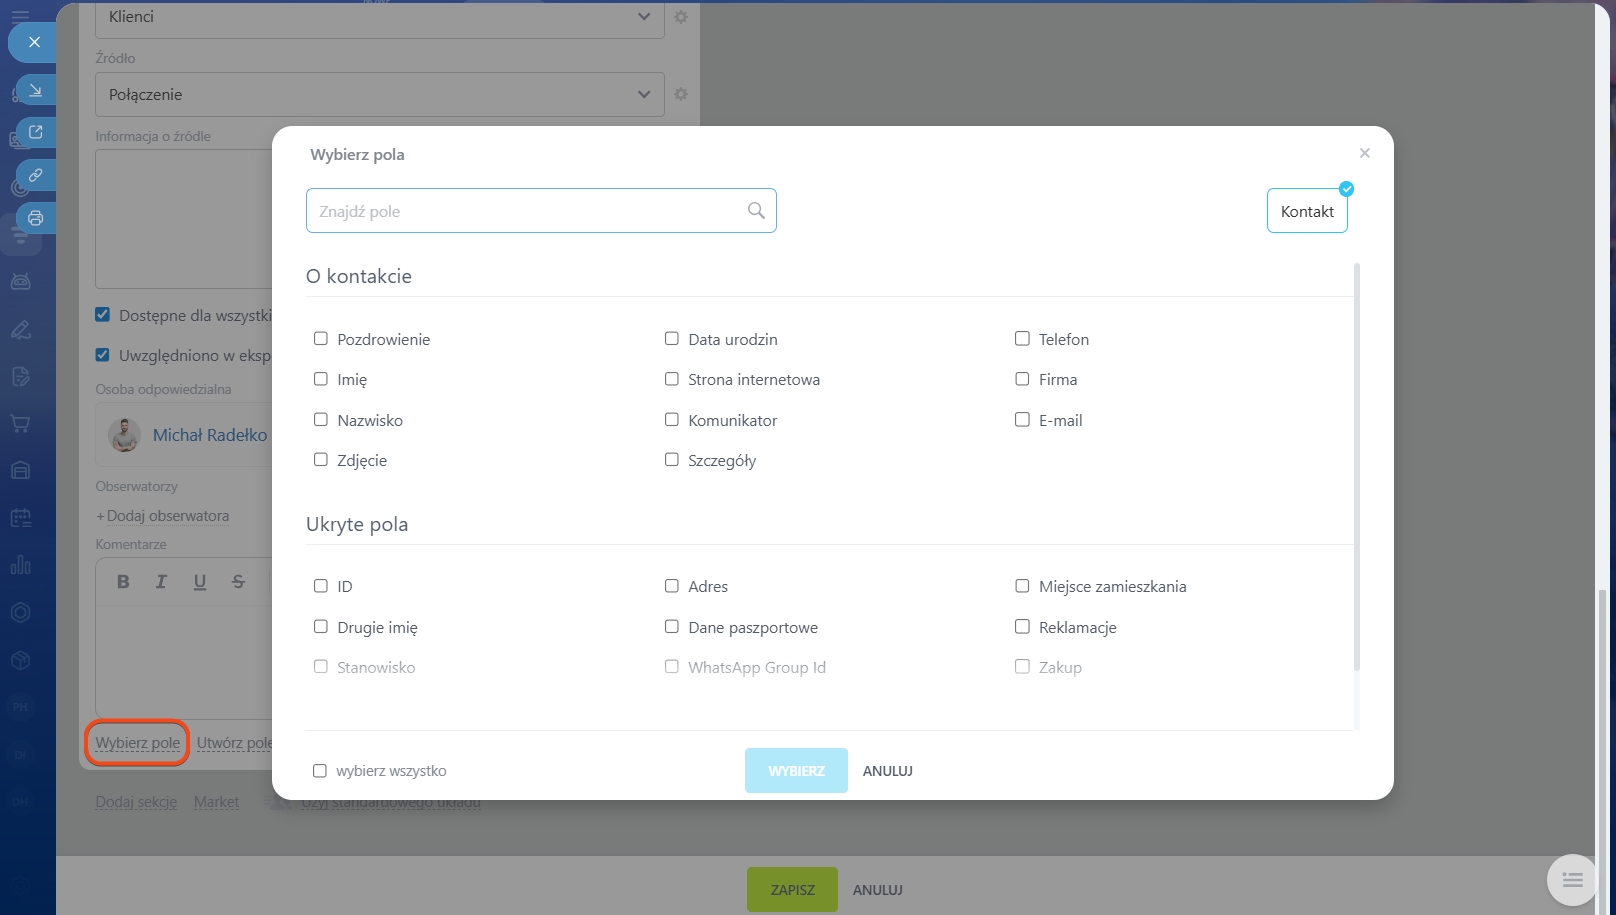Check the Stanowisko checkbox
1616x915 pixels.
[321, 667]
